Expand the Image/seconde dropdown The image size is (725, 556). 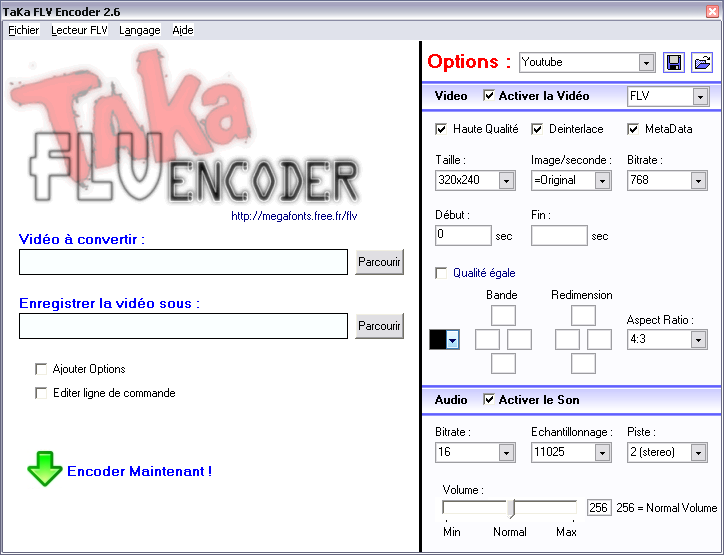[x=602, y=181]
